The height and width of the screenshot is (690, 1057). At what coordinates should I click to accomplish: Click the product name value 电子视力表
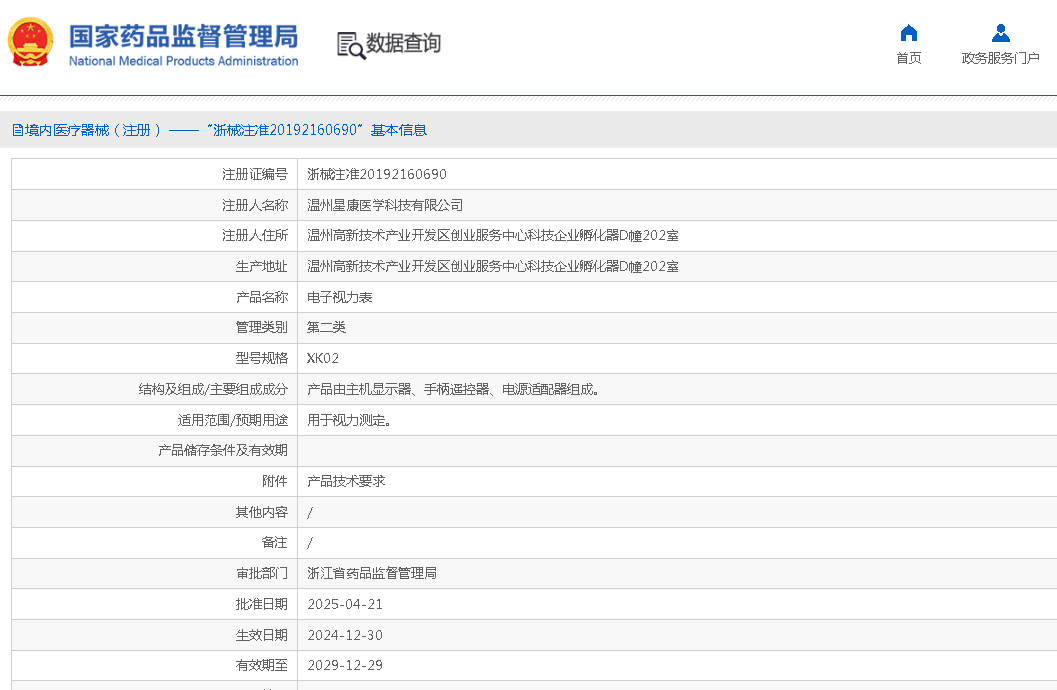(x=339, y=297)
